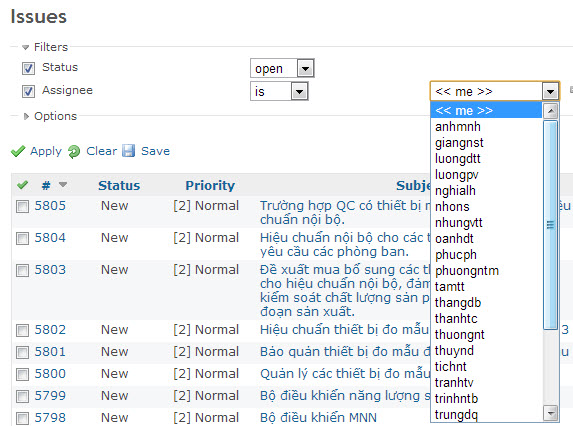Viewport: 573px width, 426px height.
Task: Expand the Options section
Action: 26,116
